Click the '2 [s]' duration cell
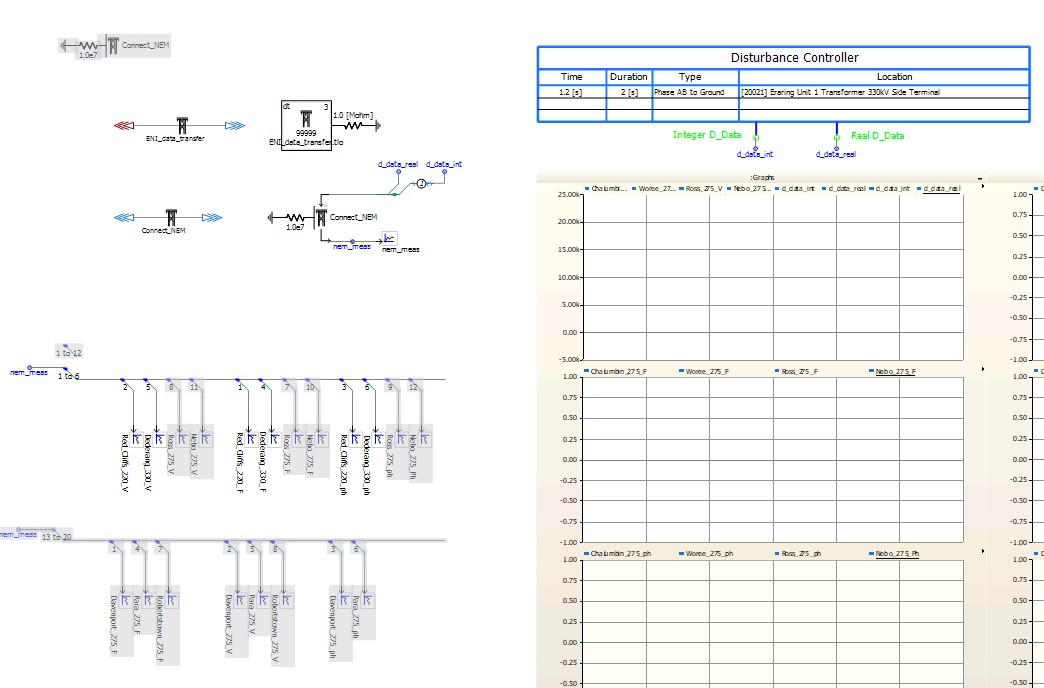The image size is (1044, 688). (x=629, y=92)
